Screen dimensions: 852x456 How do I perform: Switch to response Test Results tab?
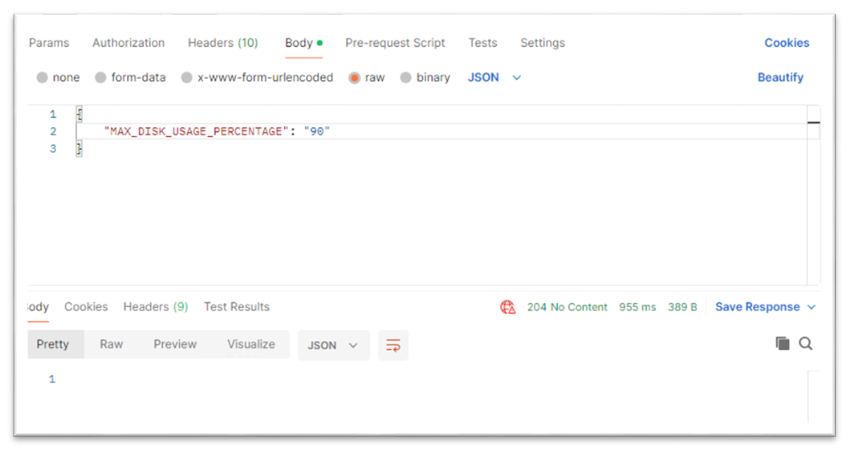[236, 307]
